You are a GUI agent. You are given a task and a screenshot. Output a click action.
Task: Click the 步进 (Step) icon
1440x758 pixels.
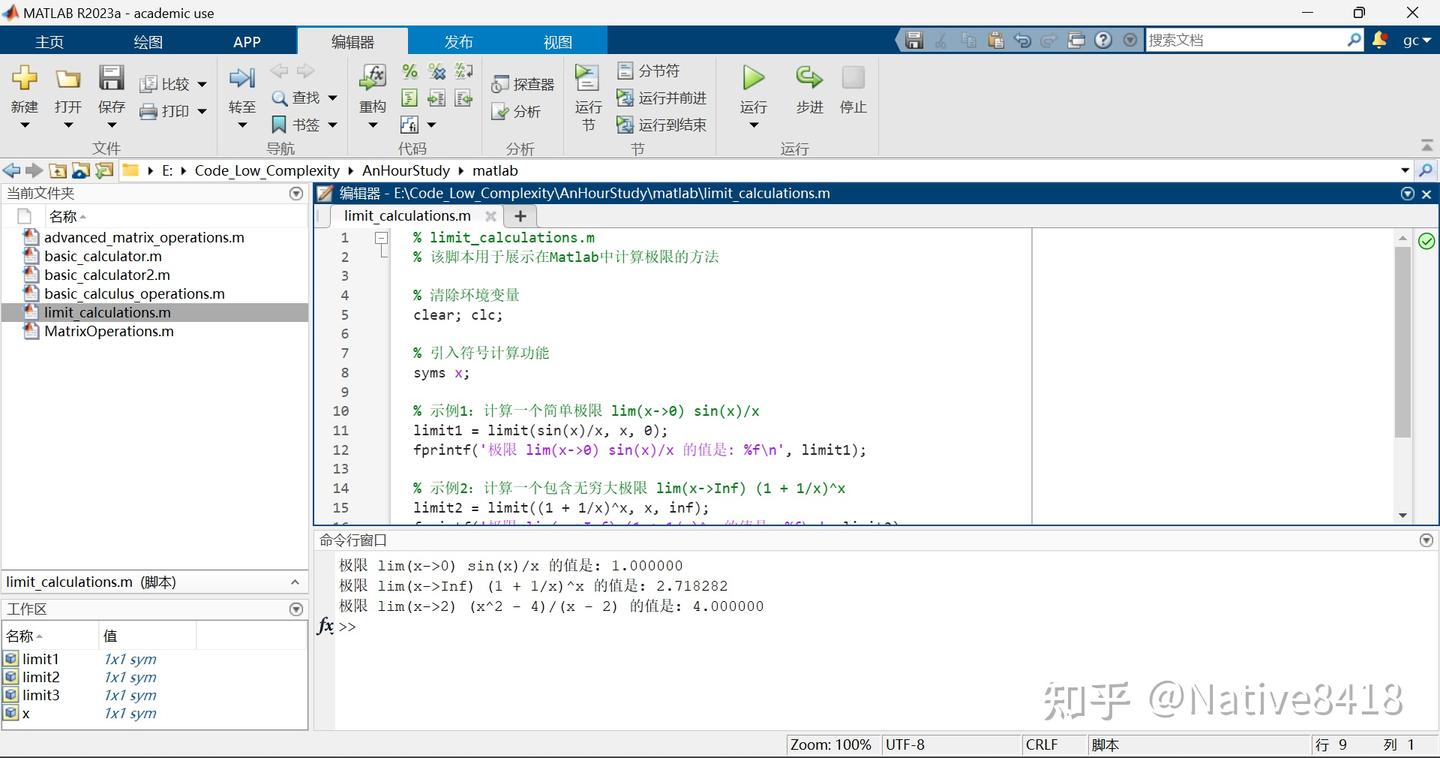pos(808,85)
